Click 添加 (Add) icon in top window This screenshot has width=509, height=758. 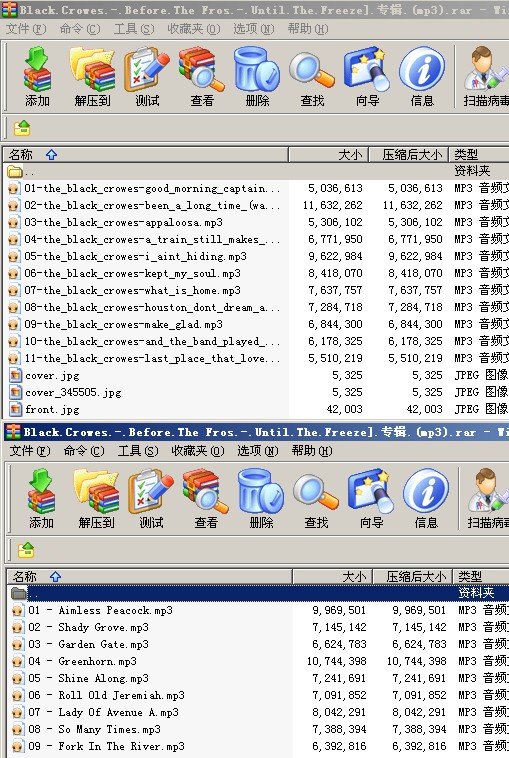pyautogui.click(x=37, y=76)
